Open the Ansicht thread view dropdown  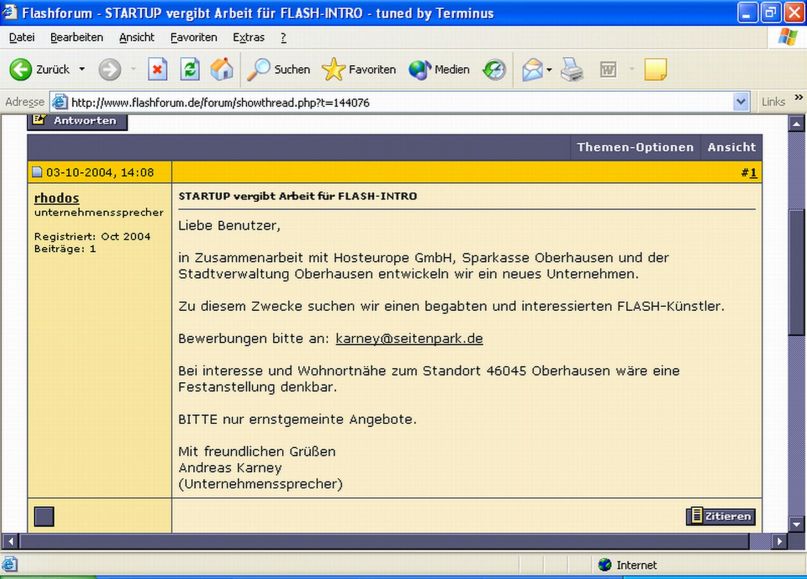tap(731, 147)
